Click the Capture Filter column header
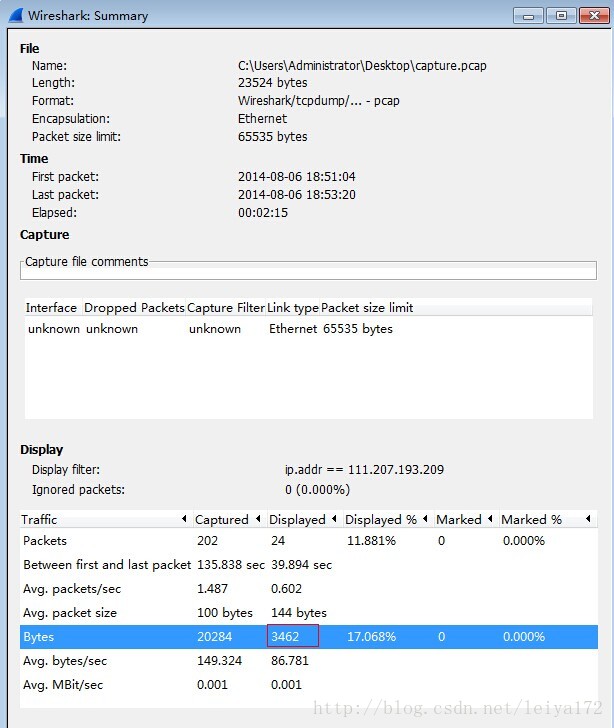Viewport: 614px width, 728px height. 226,308
